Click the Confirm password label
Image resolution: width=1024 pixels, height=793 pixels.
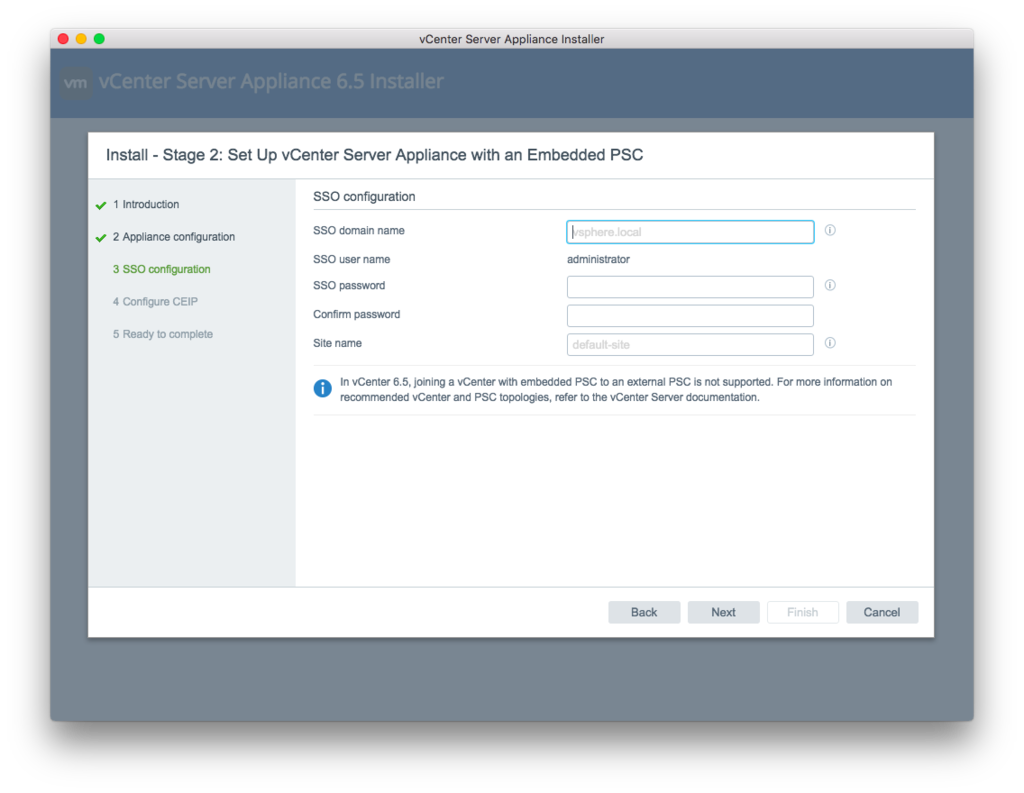coord(357,314)
